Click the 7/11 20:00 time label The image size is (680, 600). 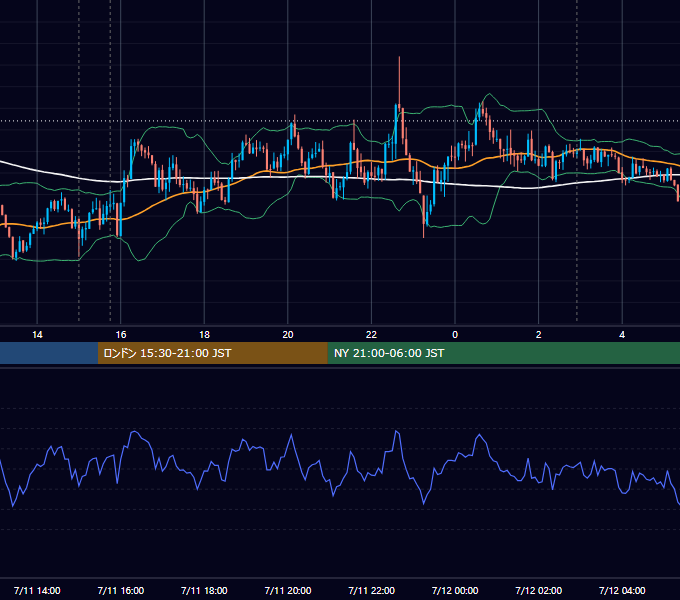[288, 590]
